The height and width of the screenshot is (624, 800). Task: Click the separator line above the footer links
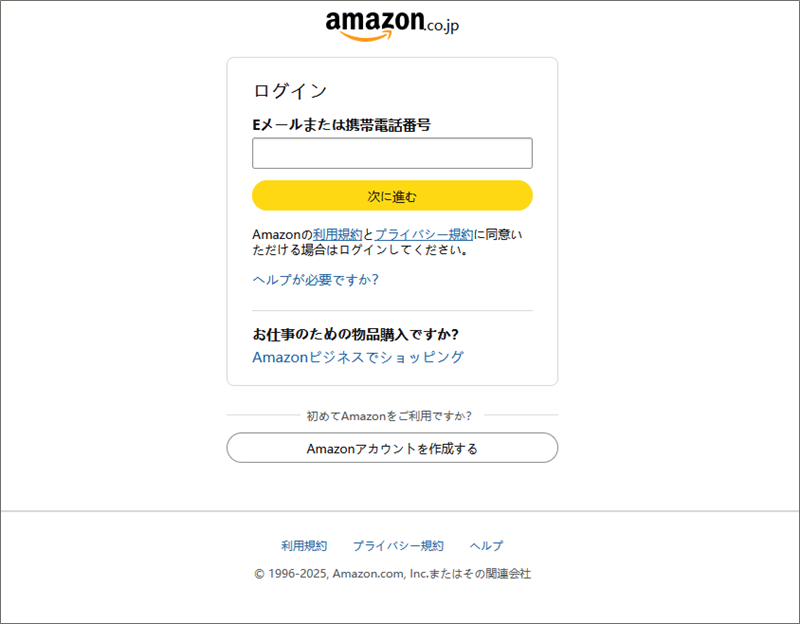(400, 511)
